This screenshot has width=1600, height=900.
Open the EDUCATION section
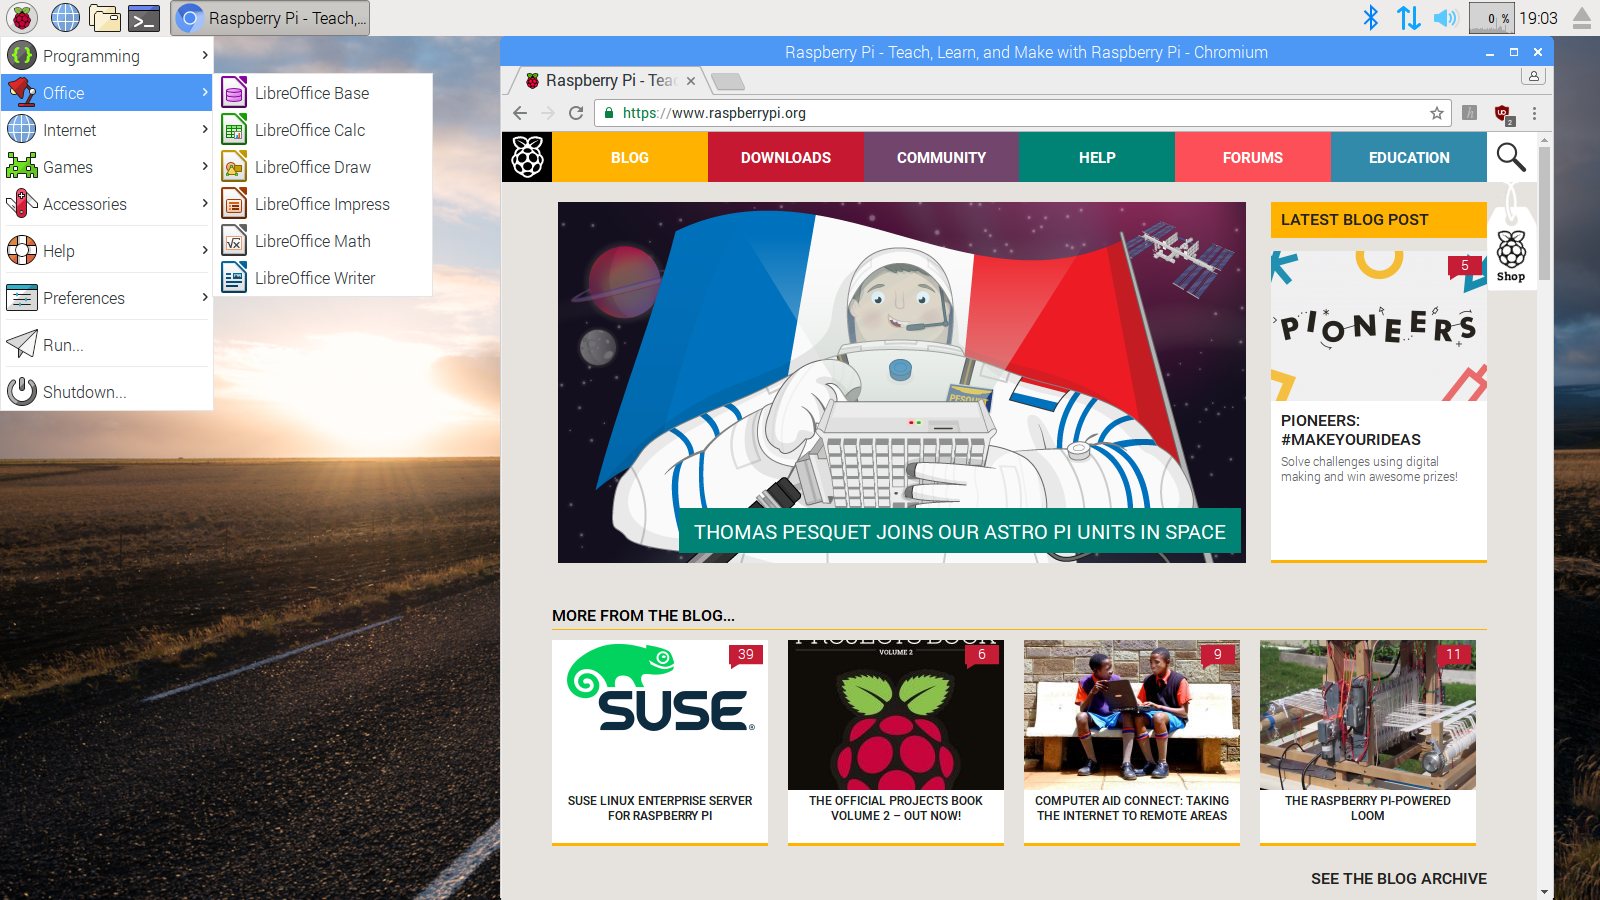(1409, 157)
